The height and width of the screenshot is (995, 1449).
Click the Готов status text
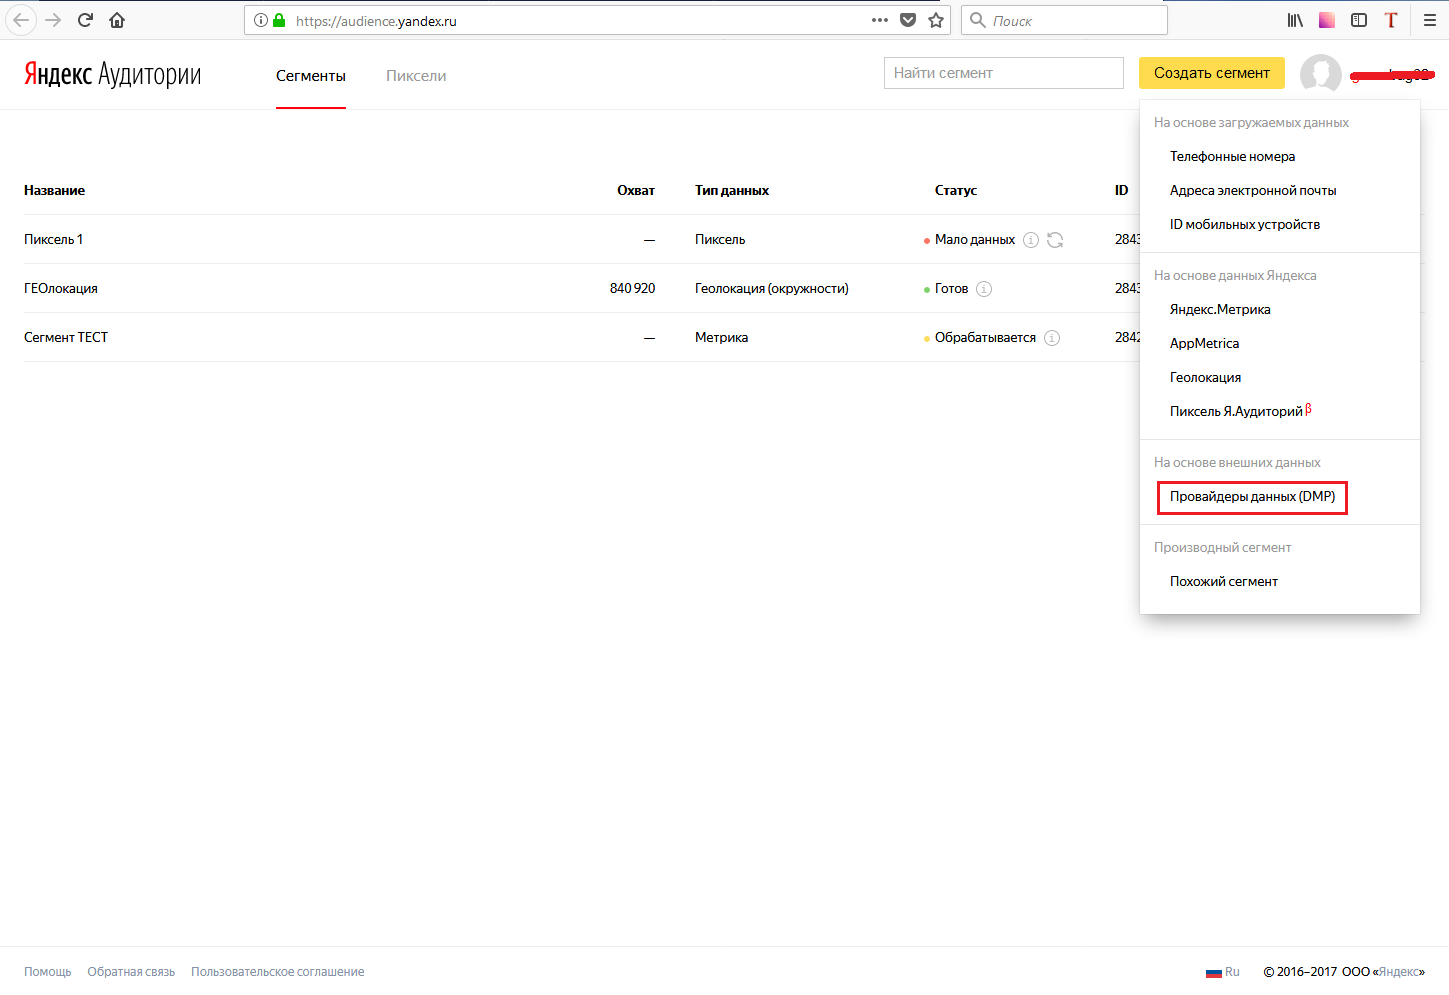(x=951, y=289)
